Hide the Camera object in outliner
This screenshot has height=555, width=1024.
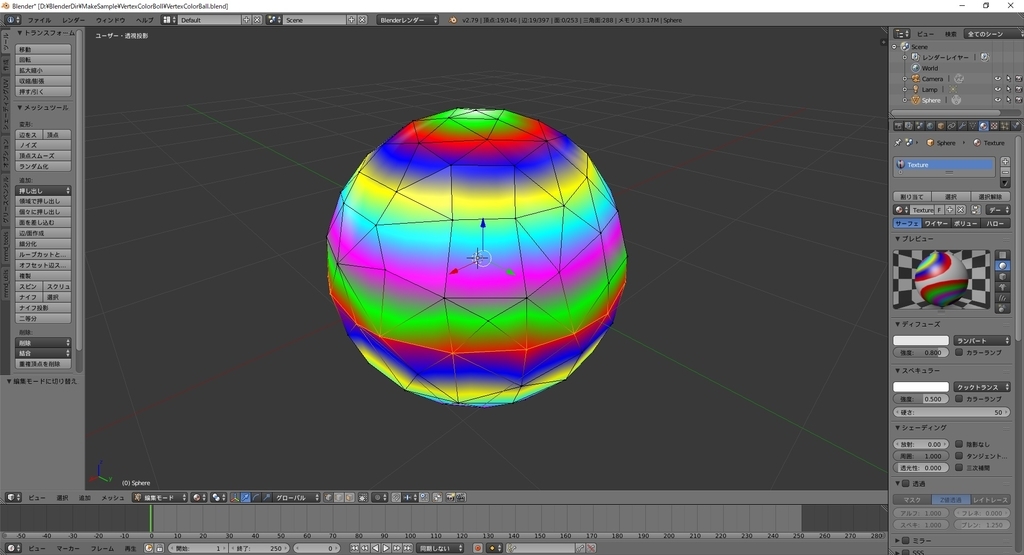tap(997, 78)
